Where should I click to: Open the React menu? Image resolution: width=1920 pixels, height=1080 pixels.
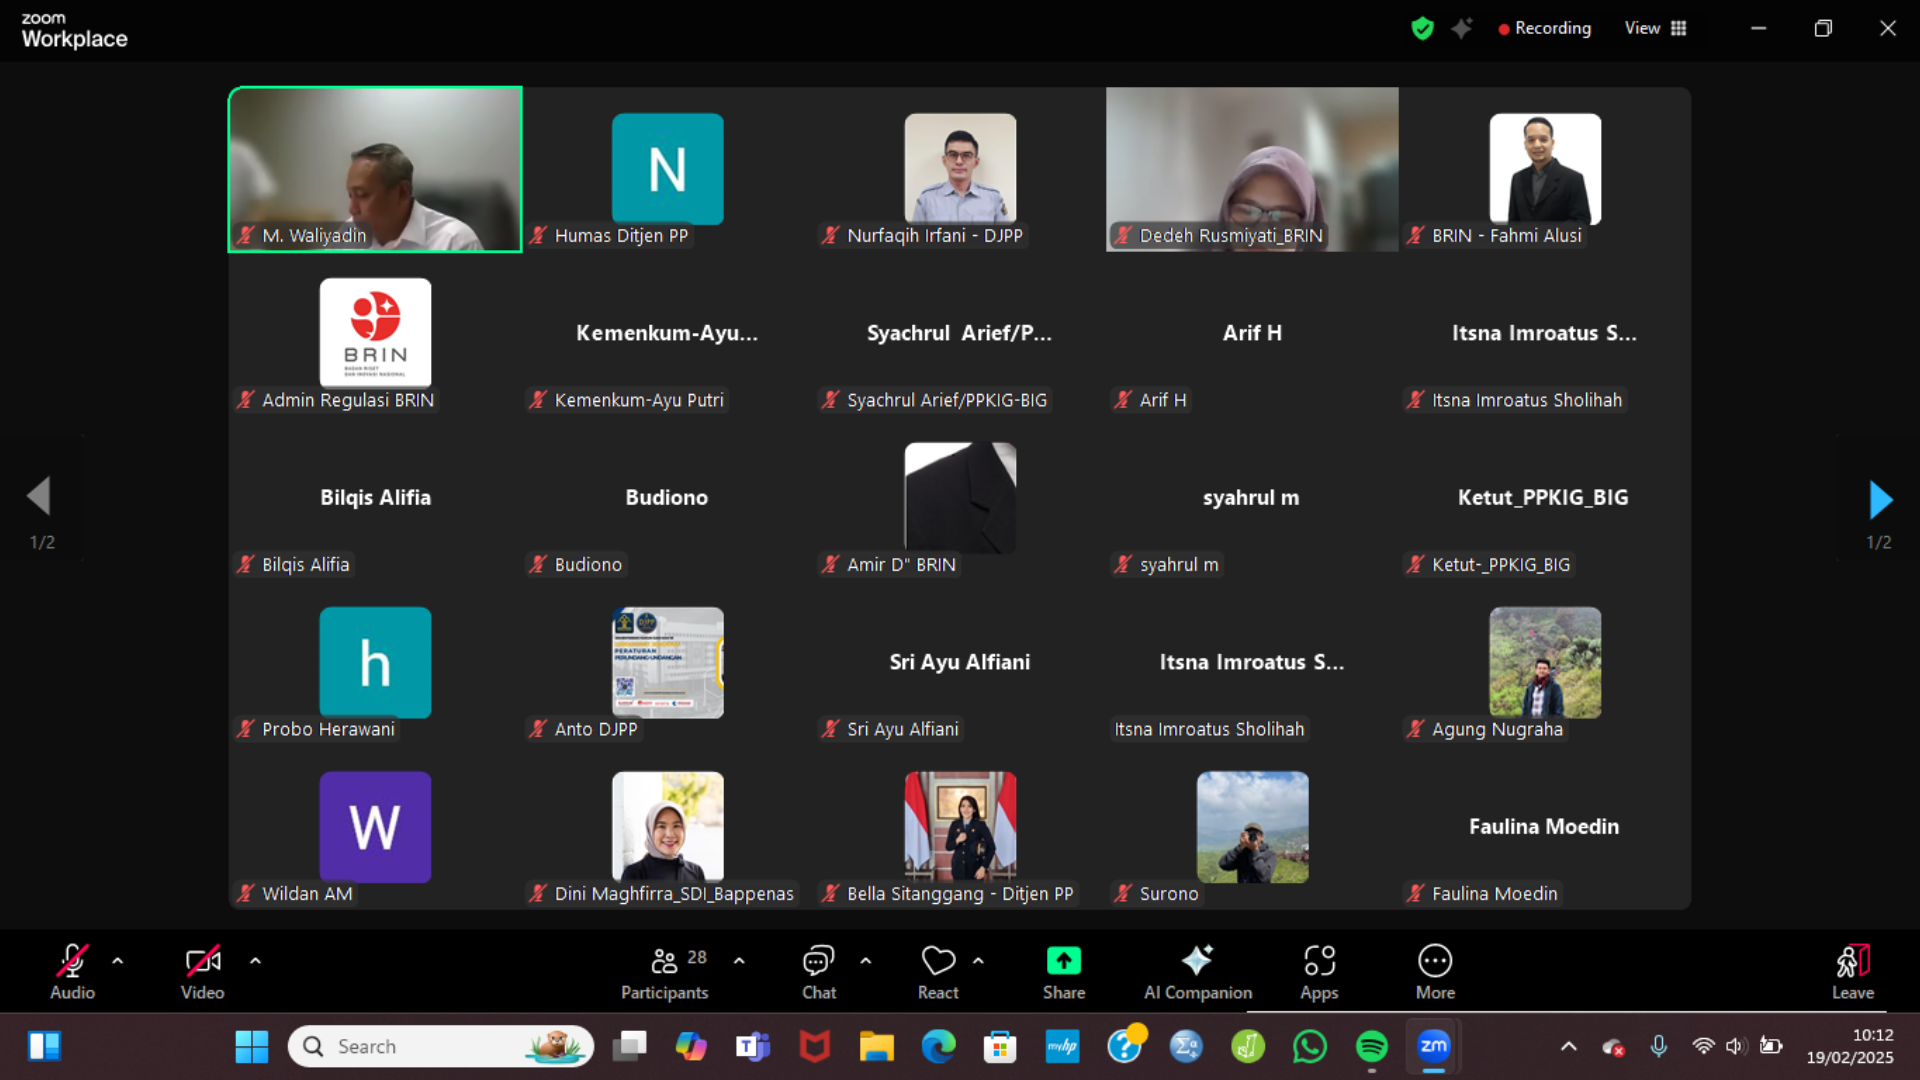(938, 971)
